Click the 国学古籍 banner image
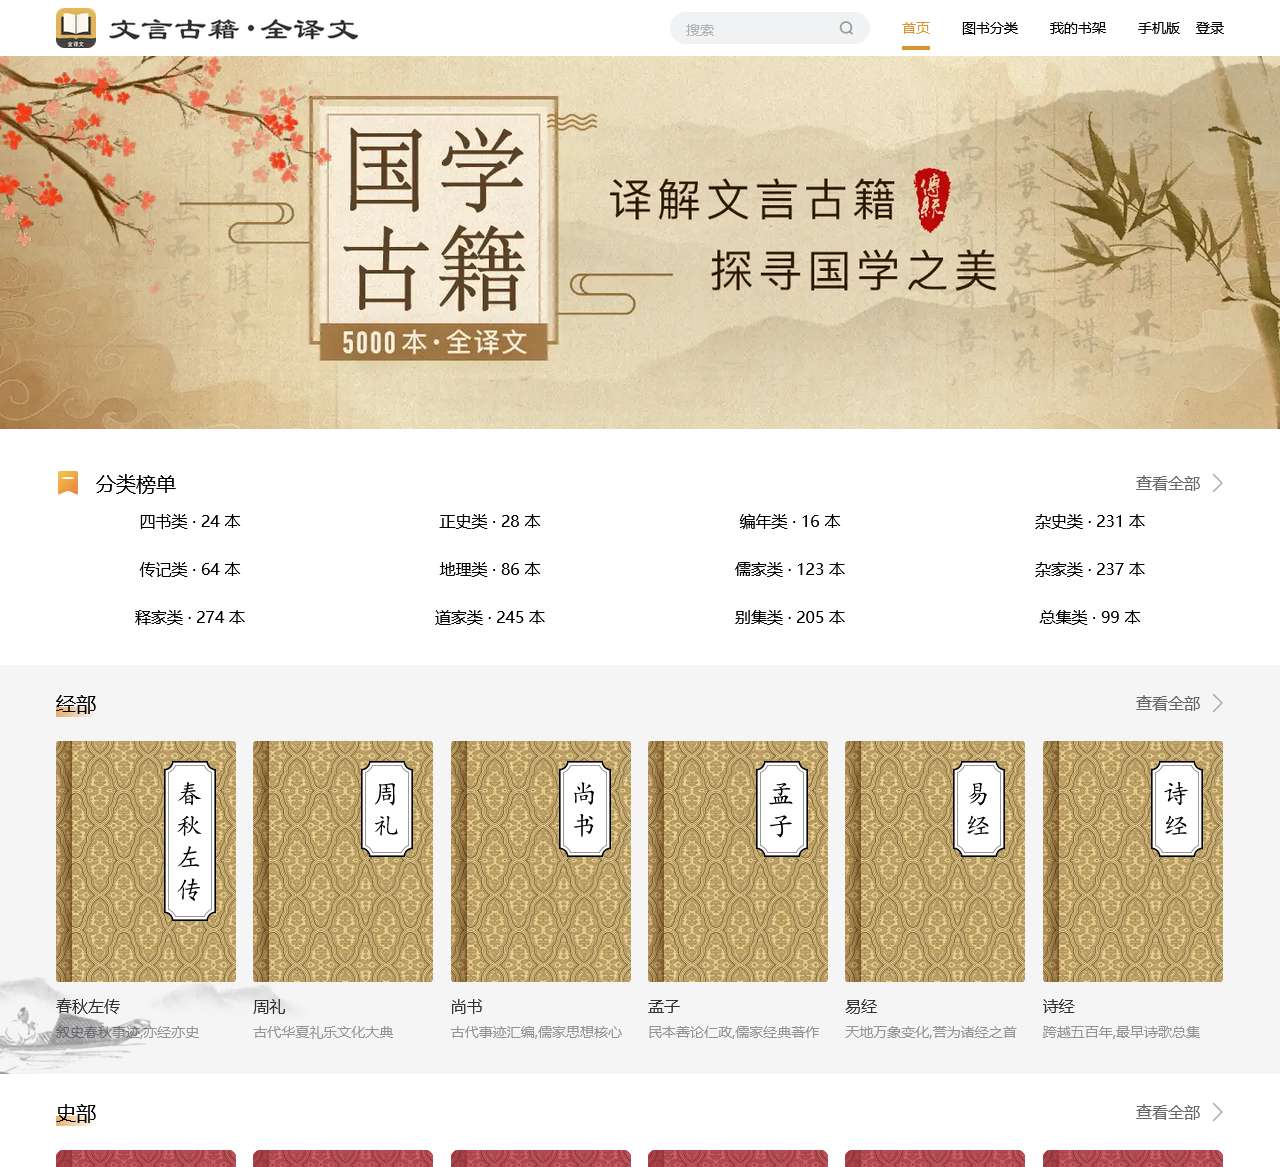The height and width of the screenshot is (1167, 1280). tap(640, 242)
